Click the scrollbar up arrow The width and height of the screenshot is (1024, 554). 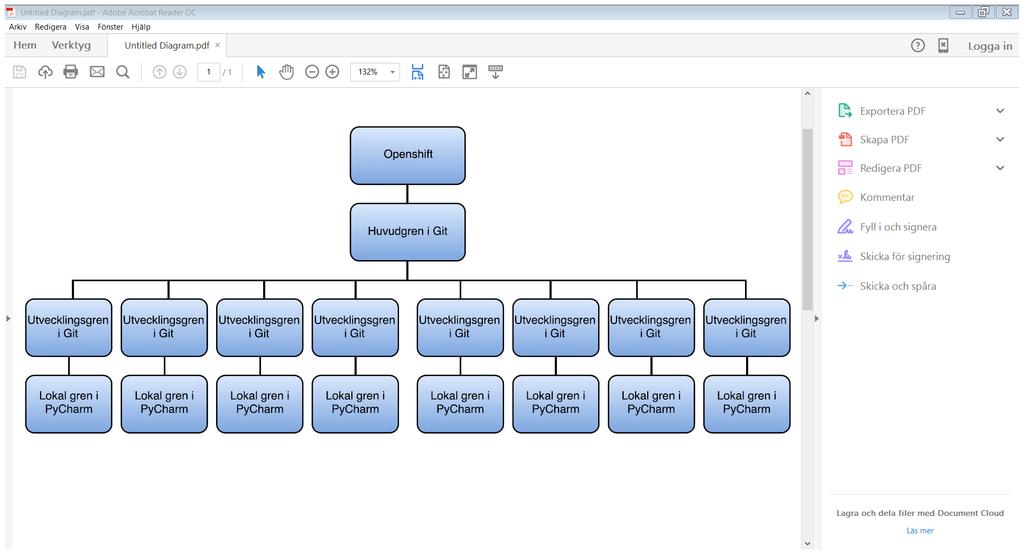tap(807, 93)
